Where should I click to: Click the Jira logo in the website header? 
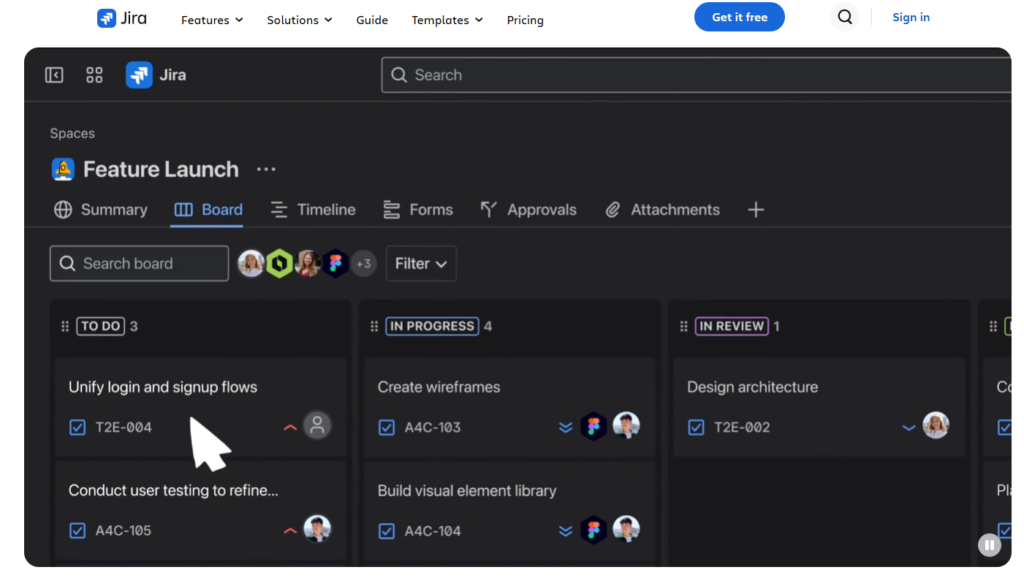pyautogui.click(x=122, y=18)
